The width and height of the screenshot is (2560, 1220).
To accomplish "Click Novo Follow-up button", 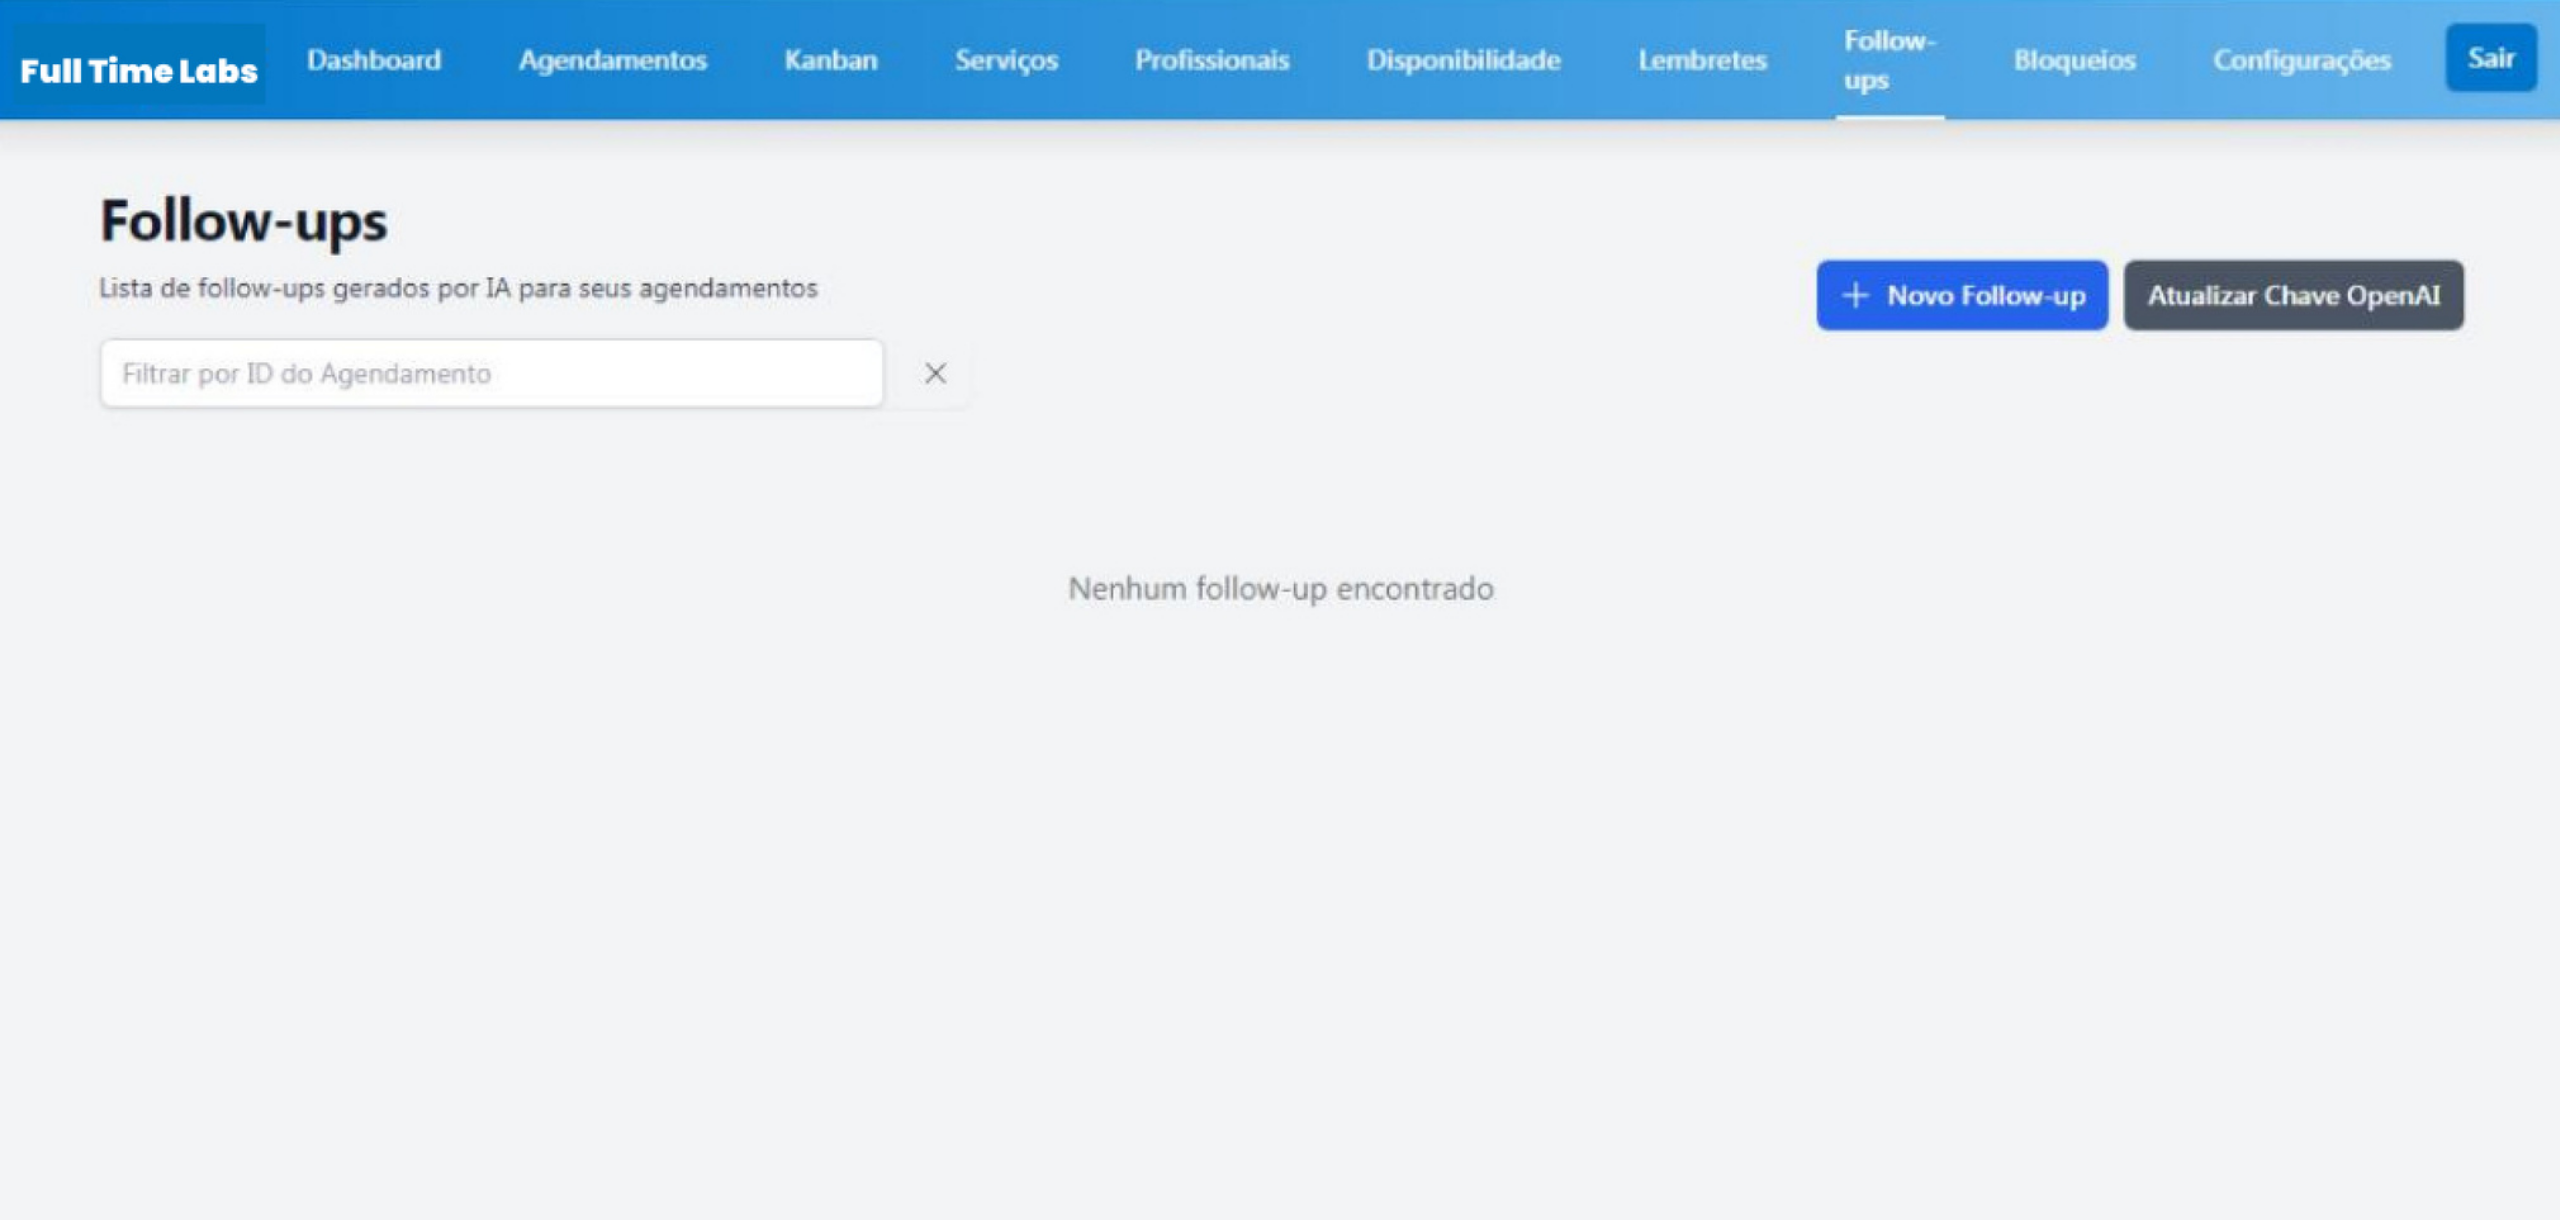I will point(1962,295).
